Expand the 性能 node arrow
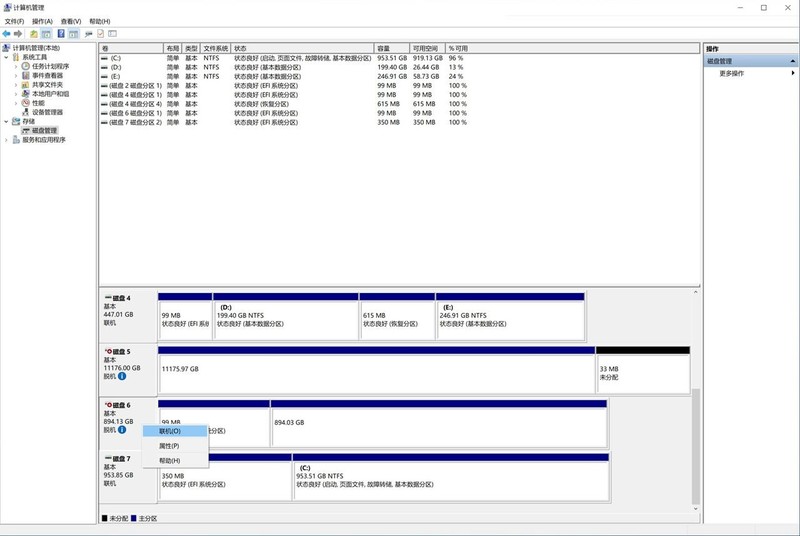This screenshot has height=536, width=800. pyautogui.click(x=16, y=103)
